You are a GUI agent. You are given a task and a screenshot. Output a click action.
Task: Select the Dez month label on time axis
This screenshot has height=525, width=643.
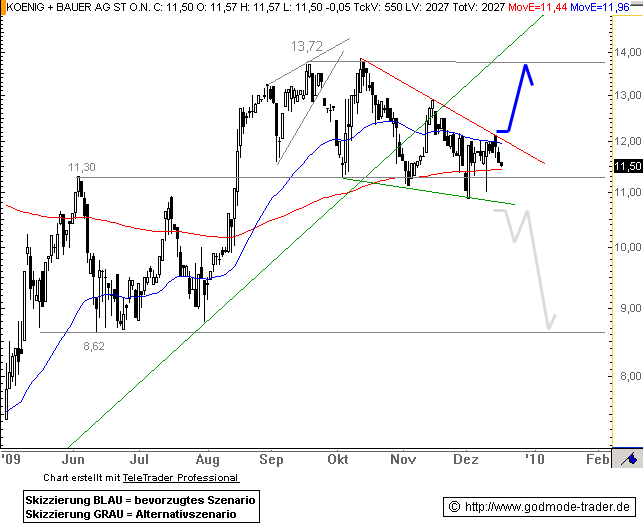(x=465, y=459)
